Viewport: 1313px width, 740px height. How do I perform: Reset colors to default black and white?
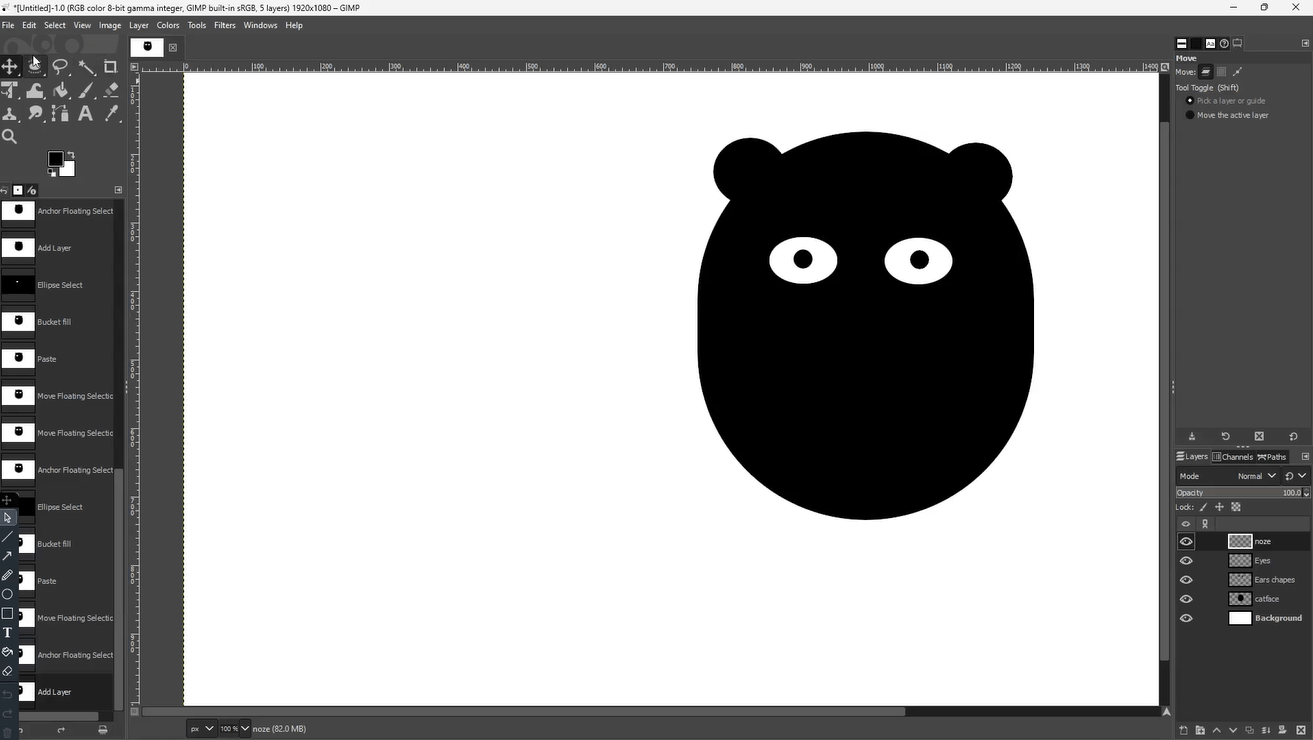tap(52, 172)
